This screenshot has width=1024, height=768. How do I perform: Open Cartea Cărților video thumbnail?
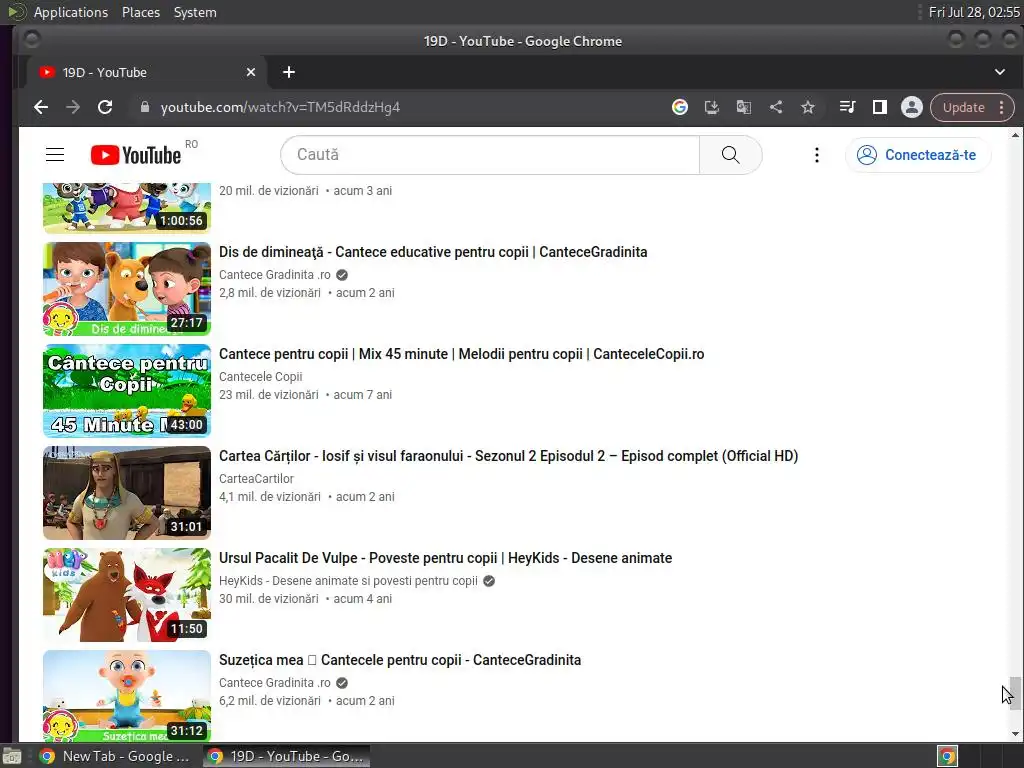(x=127, y=492)
